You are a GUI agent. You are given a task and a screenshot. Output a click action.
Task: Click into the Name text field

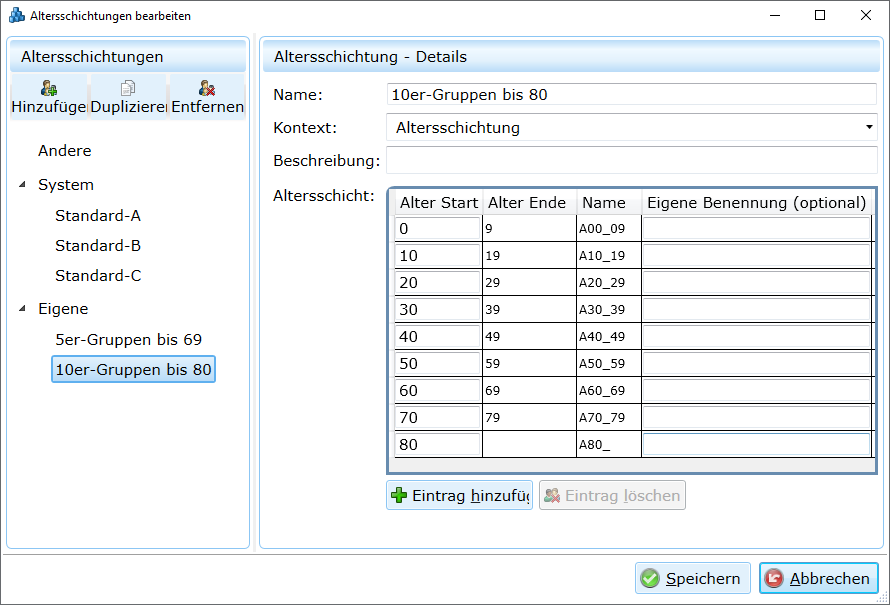(x=630, y=95)
